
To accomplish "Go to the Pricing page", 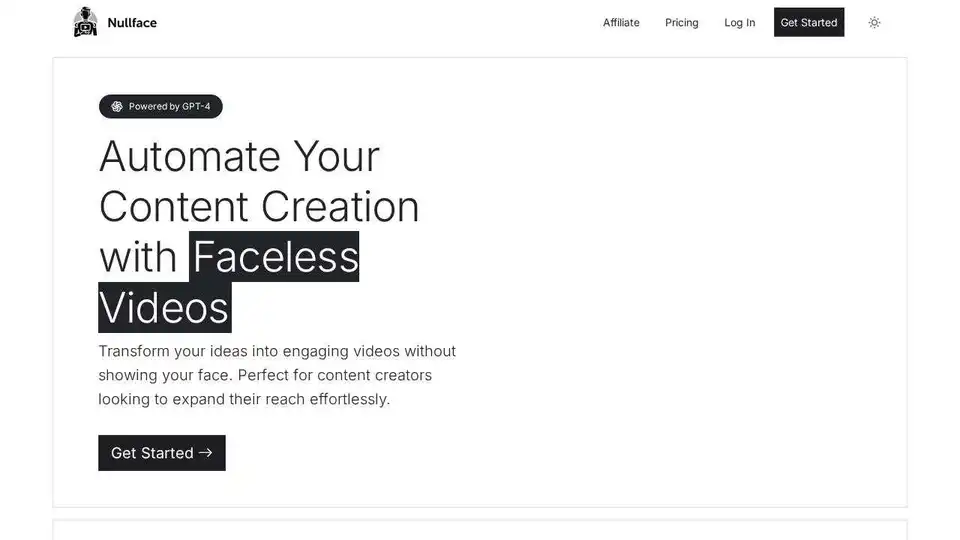I will pos(681,23).
